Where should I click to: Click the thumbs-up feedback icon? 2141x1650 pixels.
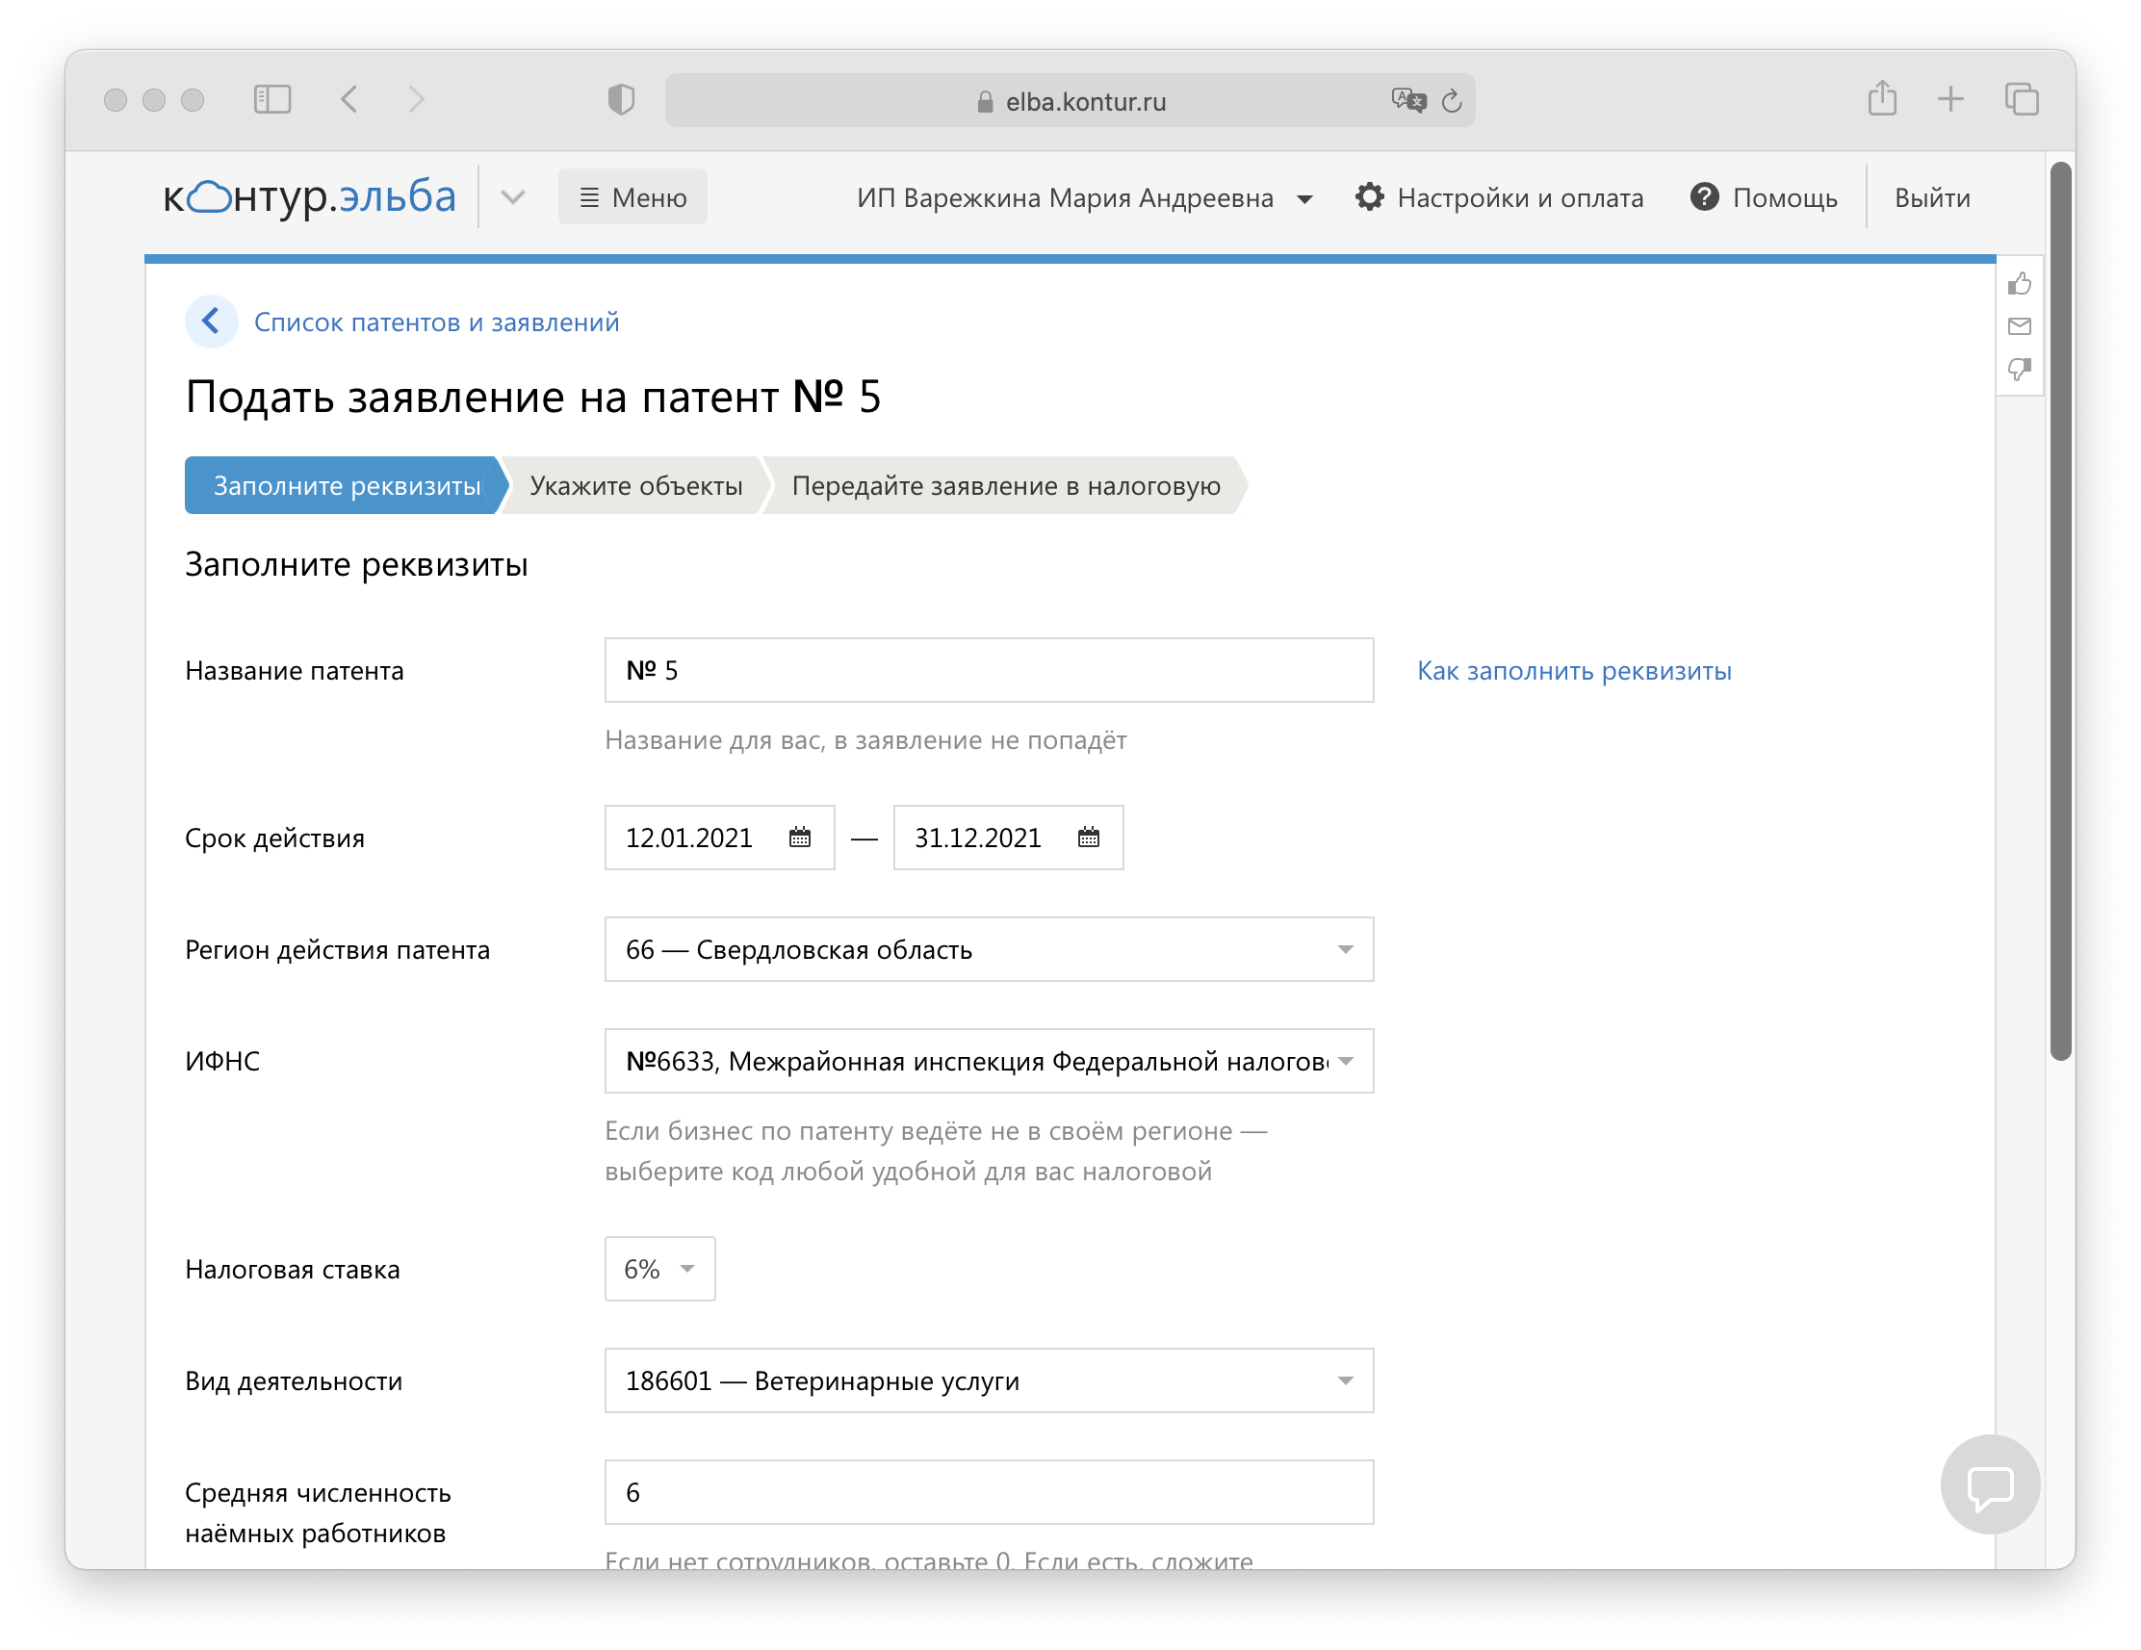(2018, 284)
